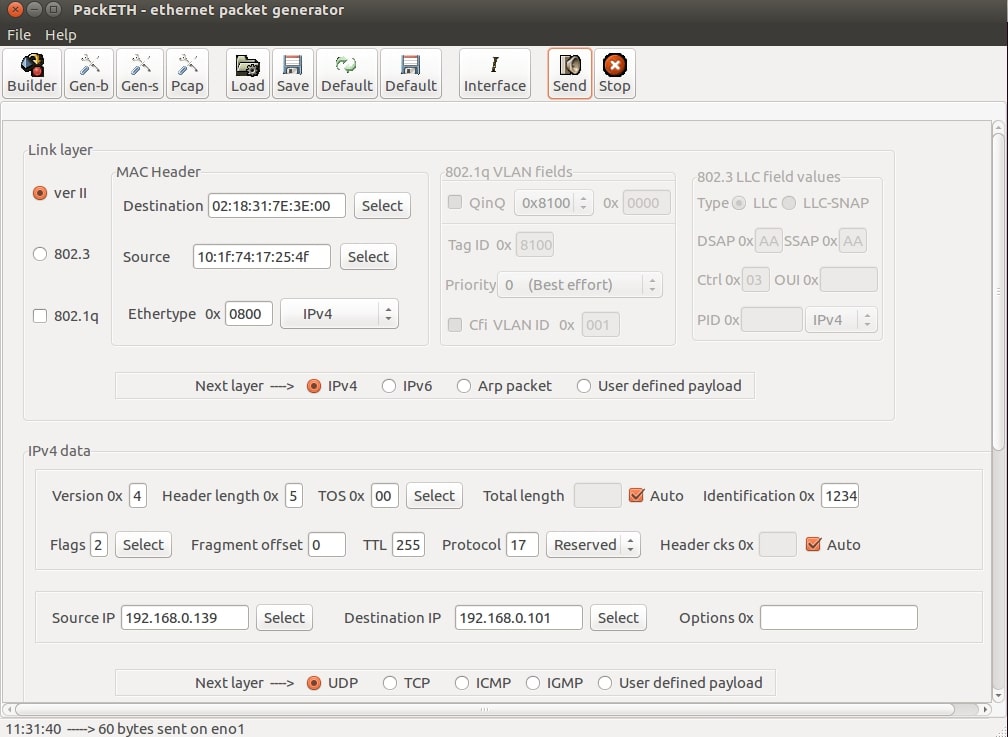Click the vertical scrollbar handle
Image resolution: width=1008 pixels, height=737 pixels.
click(998, 292)
